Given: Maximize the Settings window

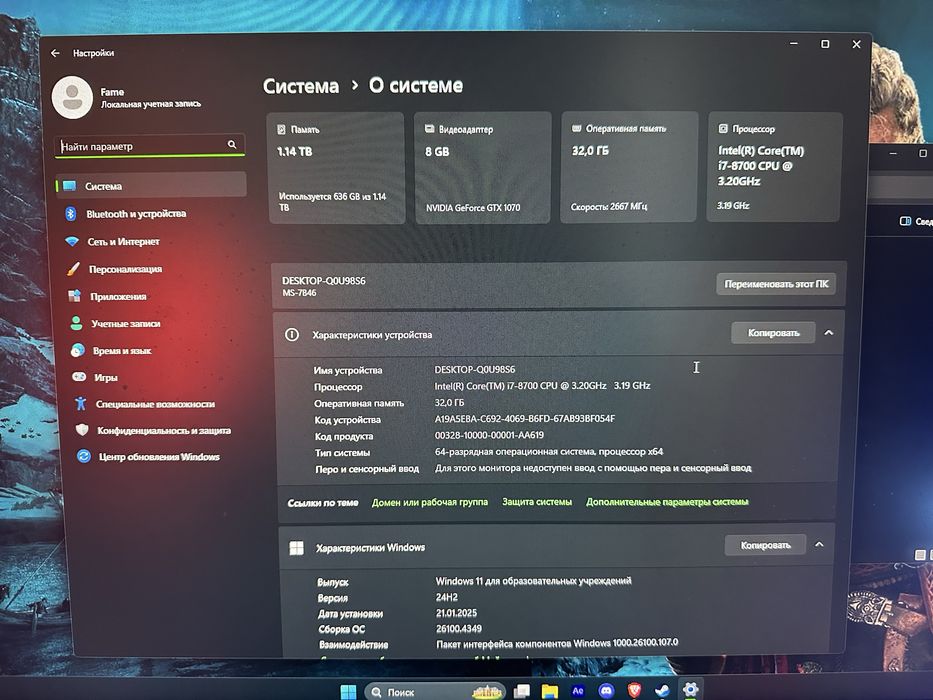Looking at the screenshot, I should tap(825, 44).
